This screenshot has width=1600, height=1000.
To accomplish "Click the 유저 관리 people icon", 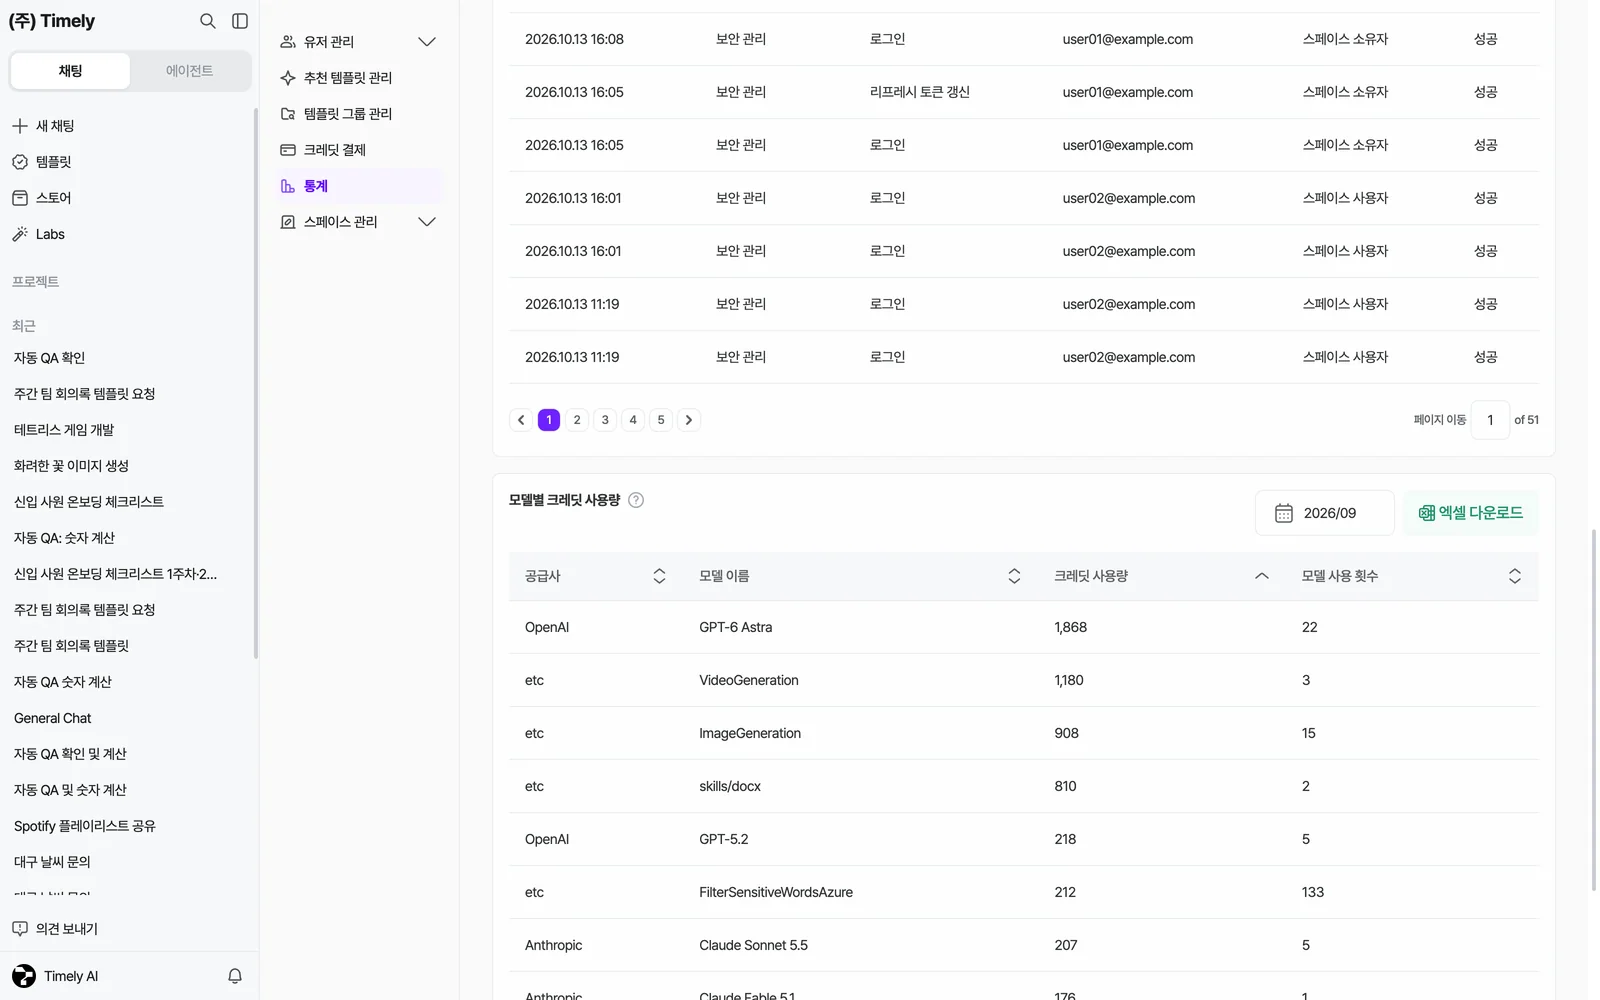I will [x=288, y=42].
